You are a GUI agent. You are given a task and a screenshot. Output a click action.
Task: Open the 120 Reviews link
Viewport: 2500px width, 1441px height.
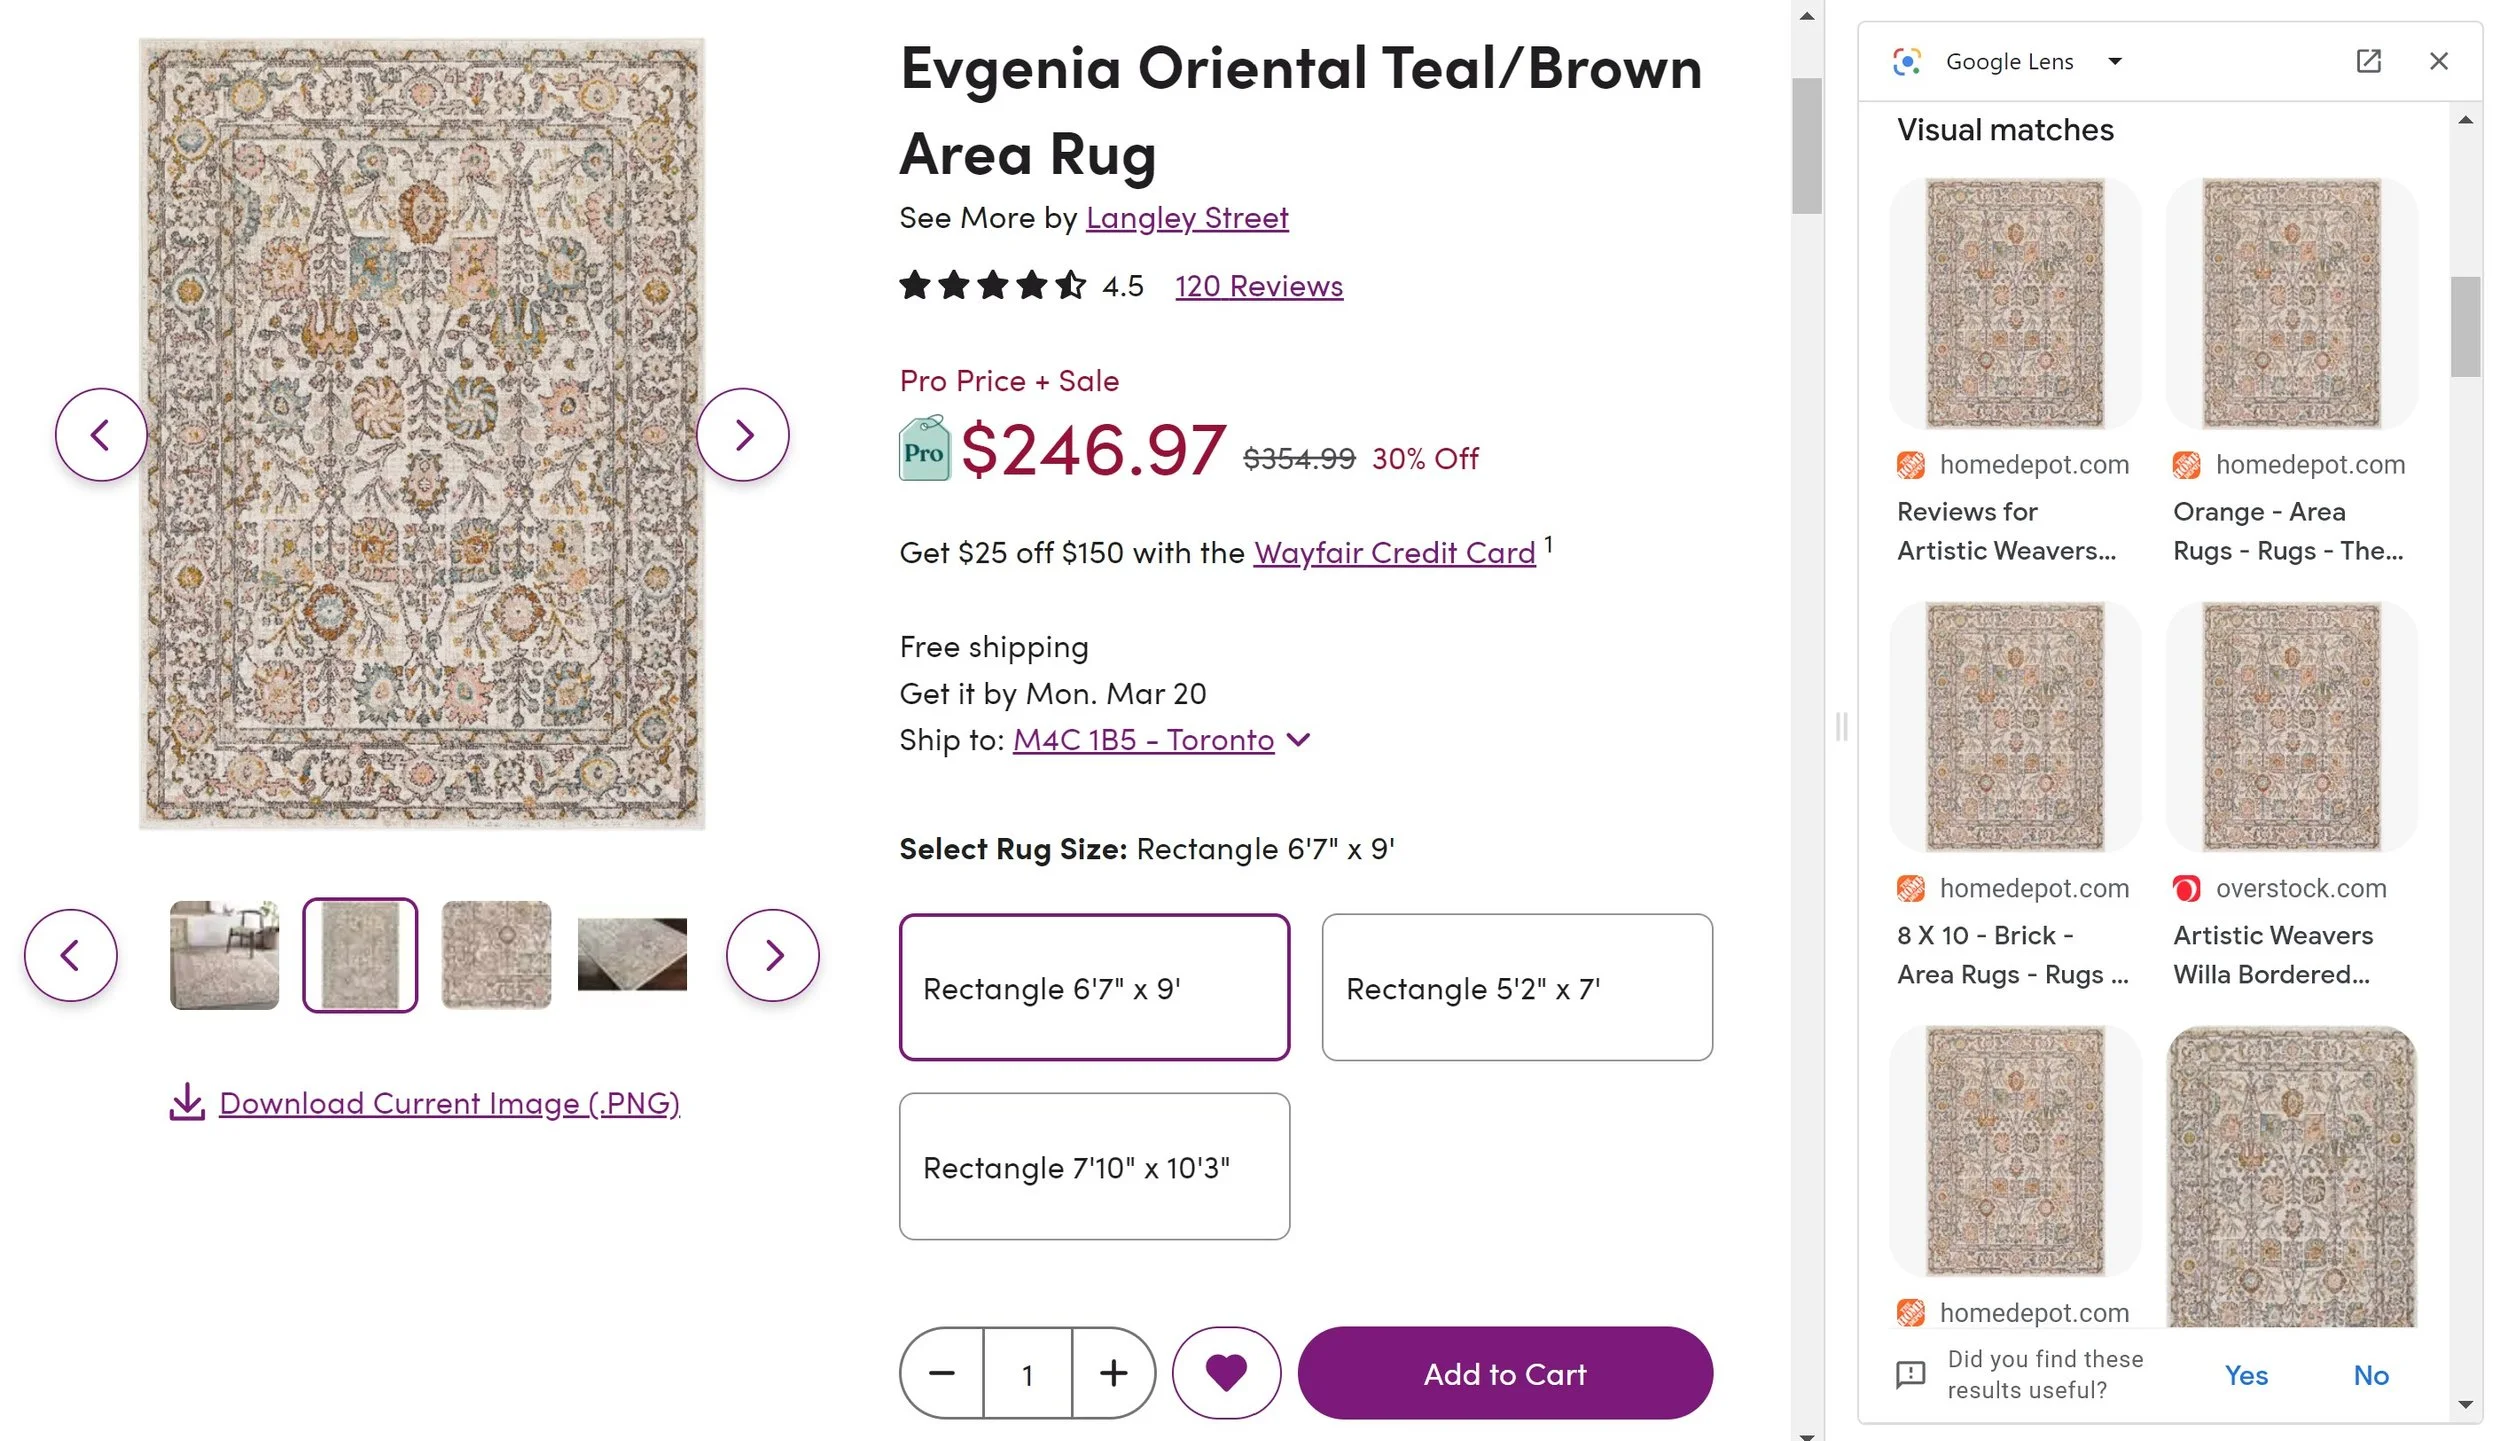click(1258, 286)
